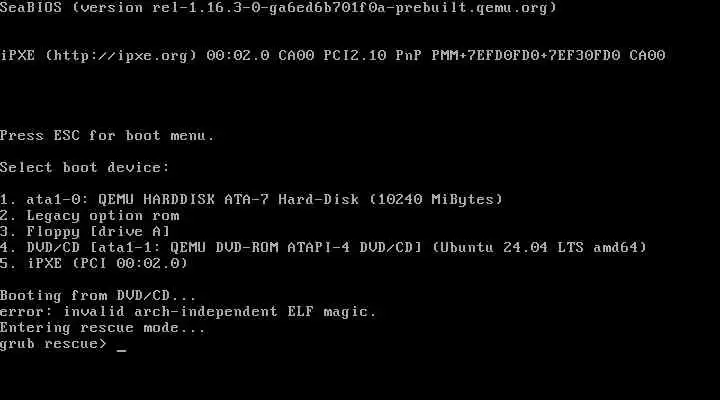This screenshot has width=720, height=400.
Task: Click the grub rescue> prompt
Action: tap(53, 344)
